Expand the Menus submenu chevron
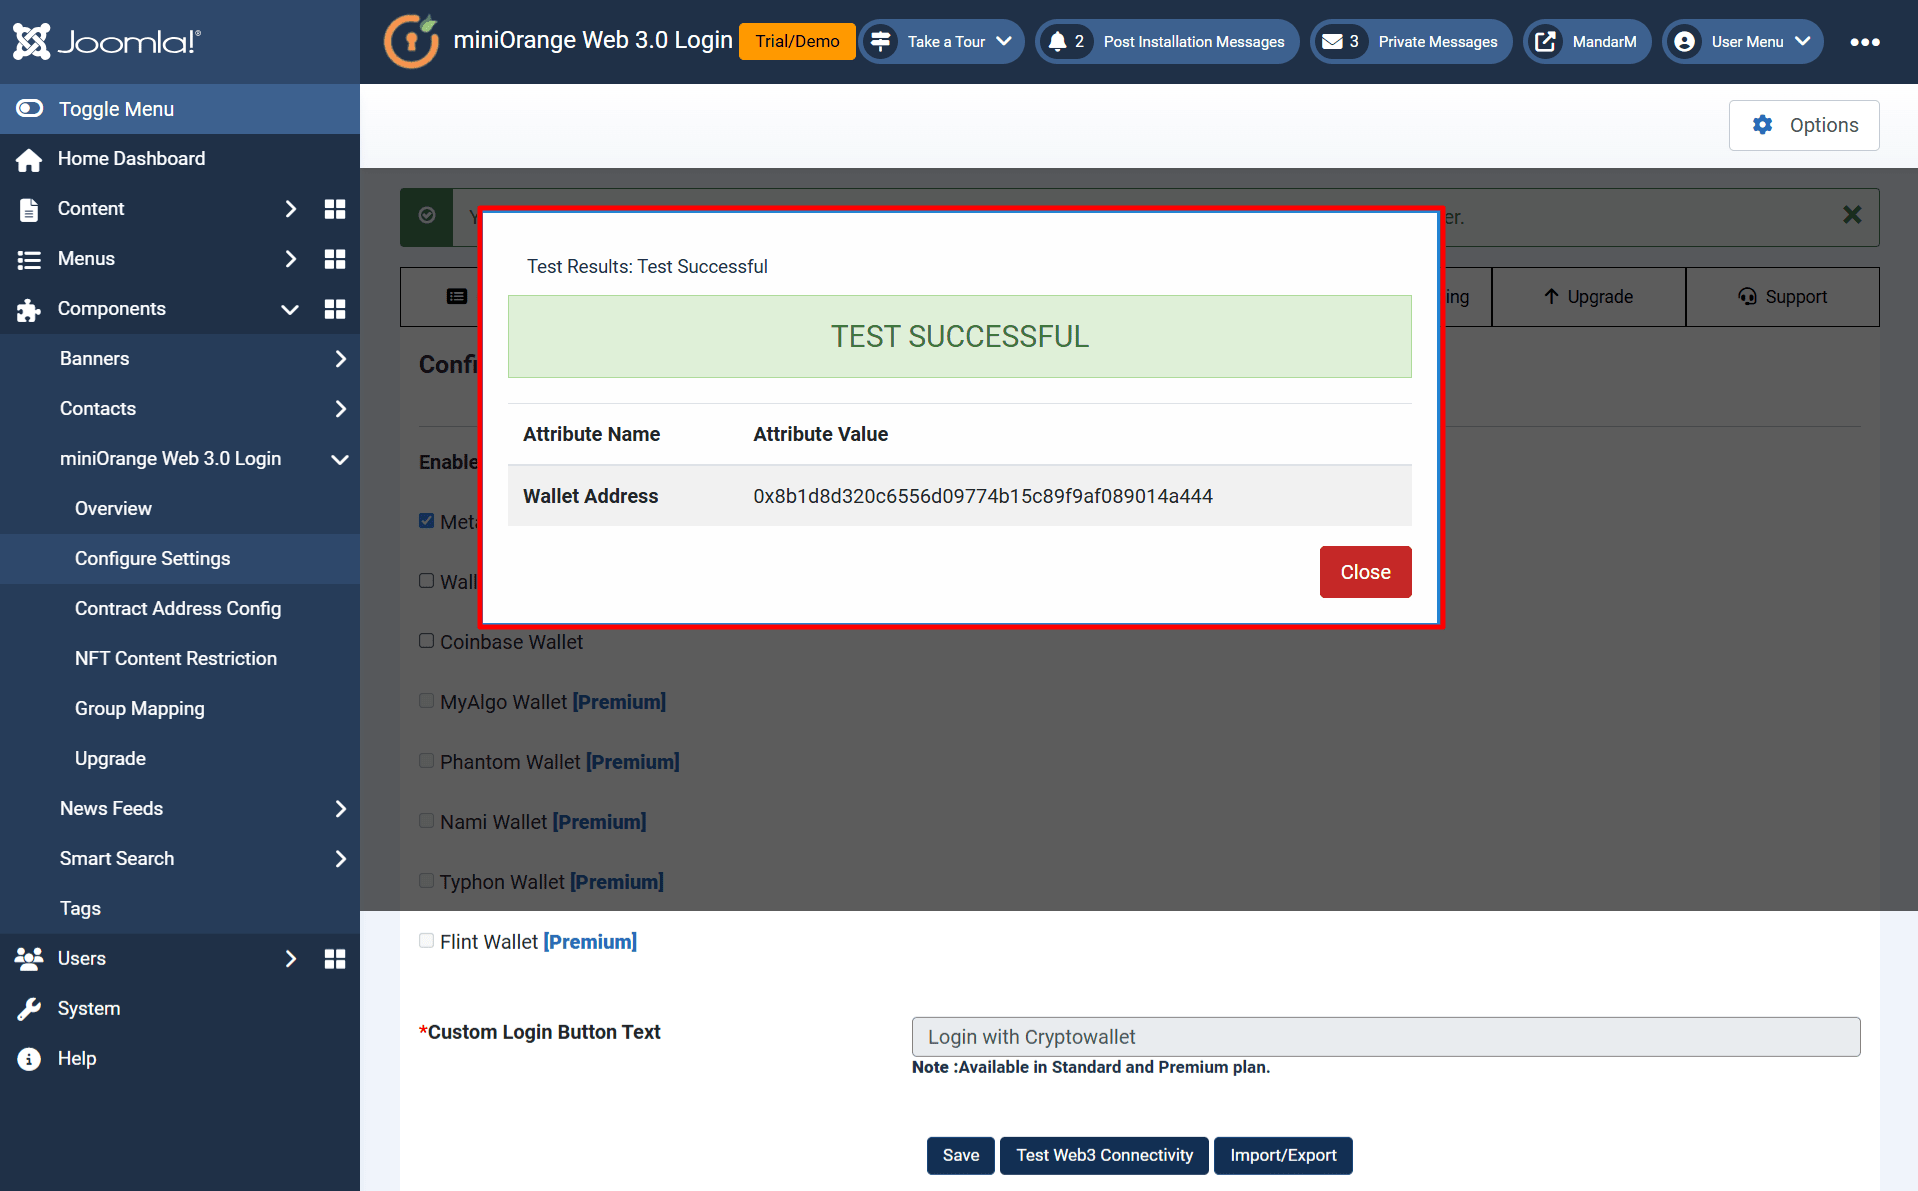The height and width of the screenshot is (1191, 1918). coord(290,259)
